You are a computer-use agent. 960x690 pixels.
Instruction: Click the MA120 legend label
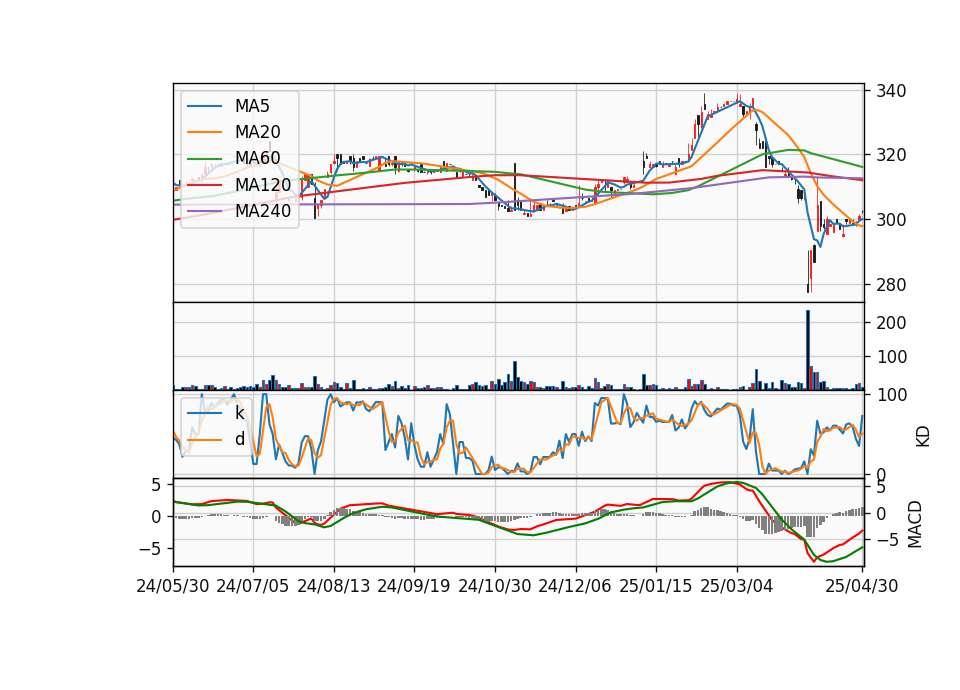(x=263, y=185)
